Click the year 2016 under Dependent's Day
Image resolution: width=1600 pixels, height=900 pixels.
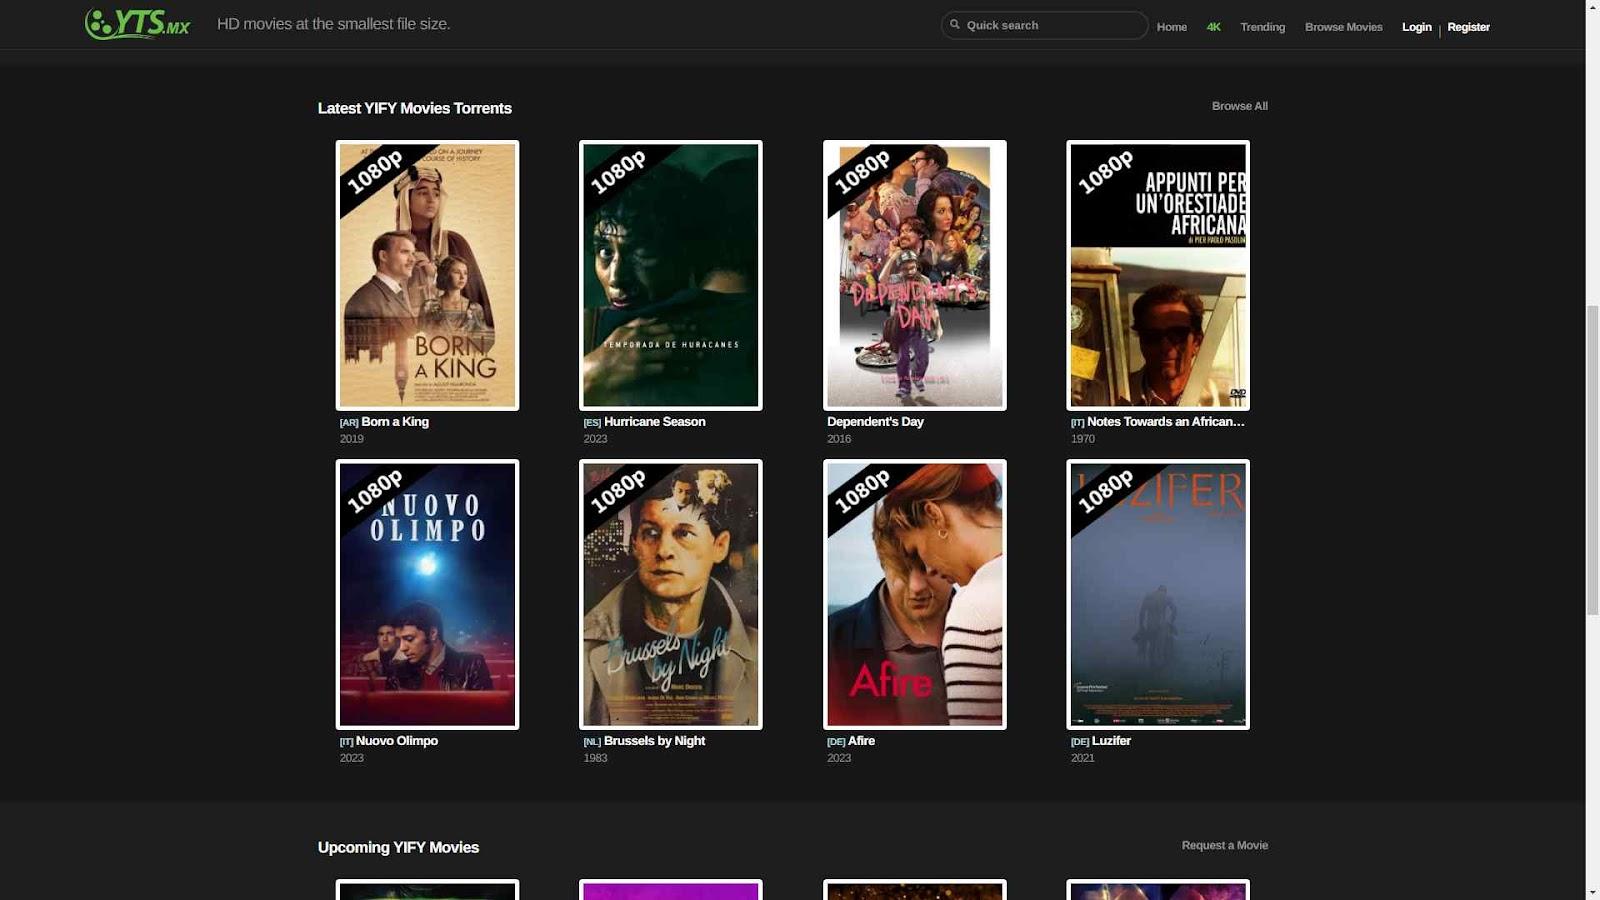[x=839, y=439]
